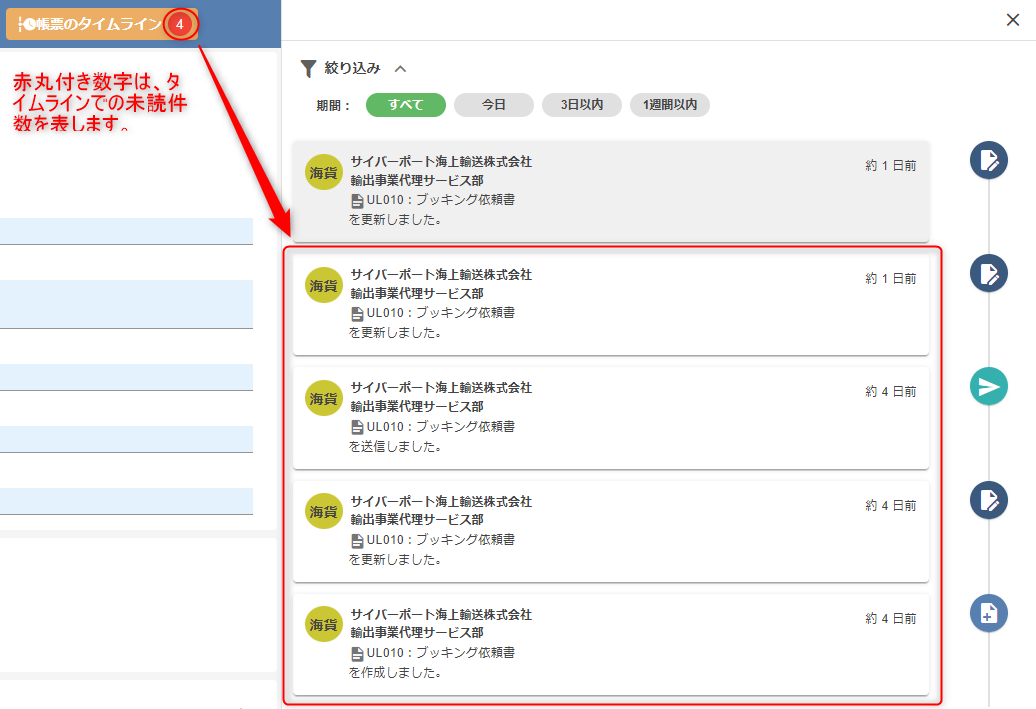Screen dimensions: 1036x709
Task: Open the UL010 ブッキング依頼書 link in the 作成しました entry
Action: tap(440, 653)
